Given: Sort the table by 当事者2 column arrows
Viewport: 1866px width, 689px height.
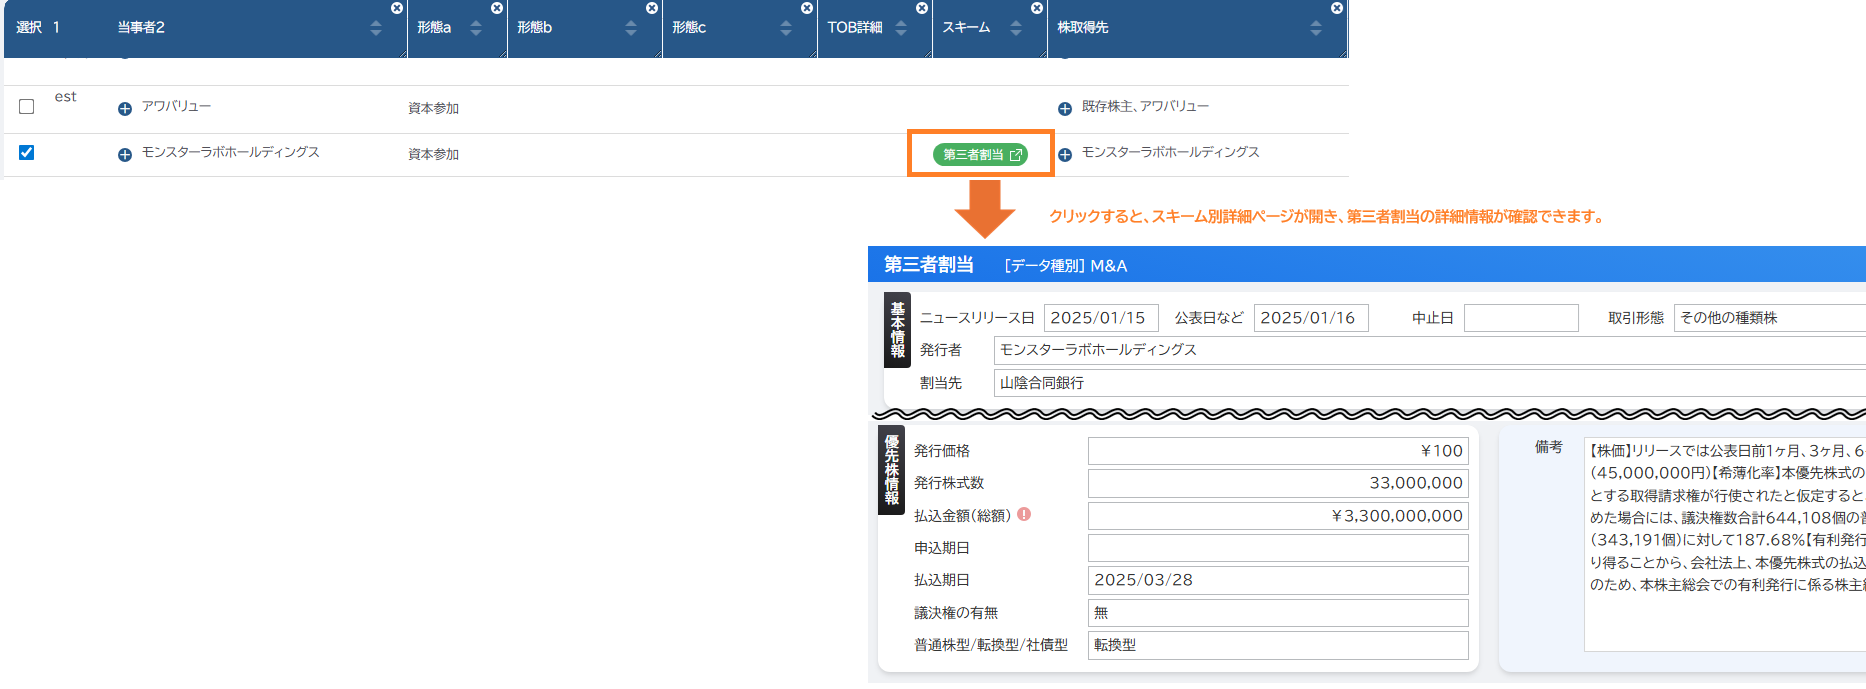Looking at the screenshot, I should (376, 29).
